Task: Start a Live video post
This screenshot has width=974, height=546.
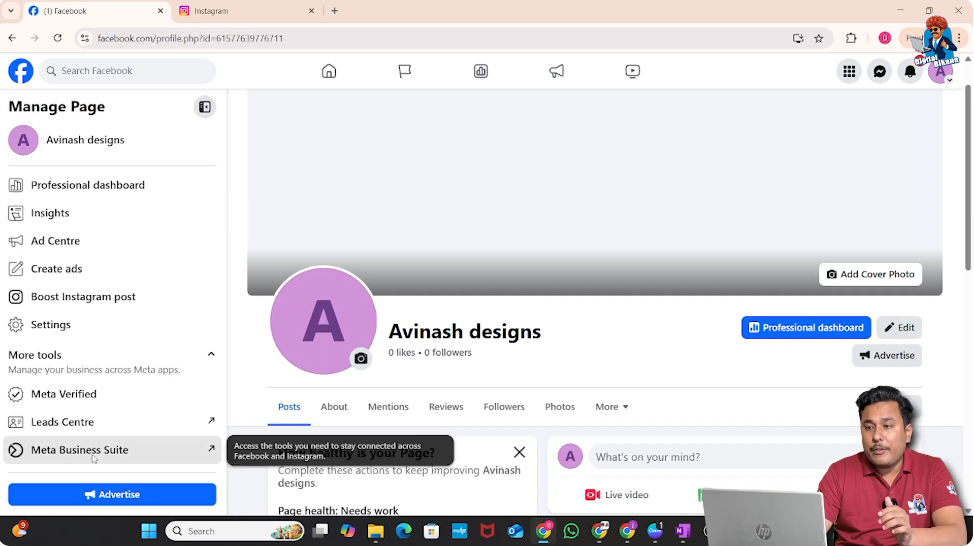Action: point(617,495)
